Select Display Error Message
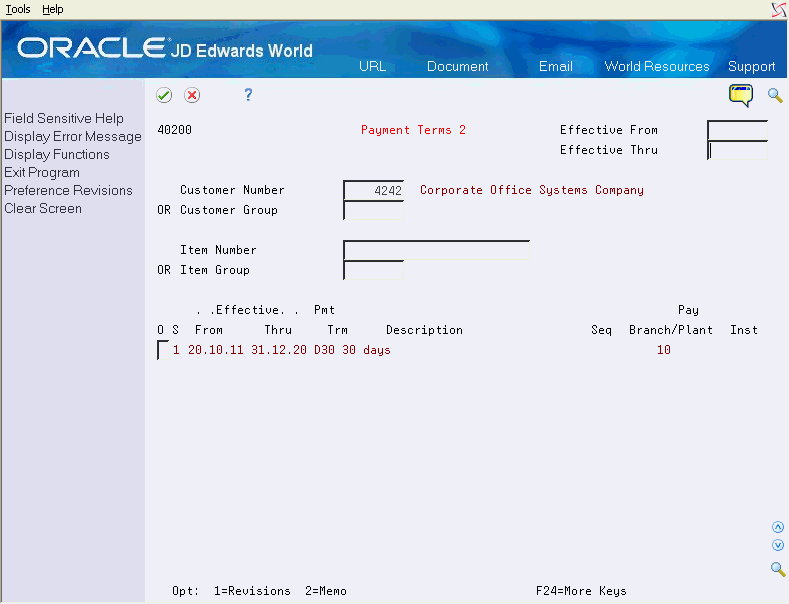The image size is (789, 604). [73, 136]
